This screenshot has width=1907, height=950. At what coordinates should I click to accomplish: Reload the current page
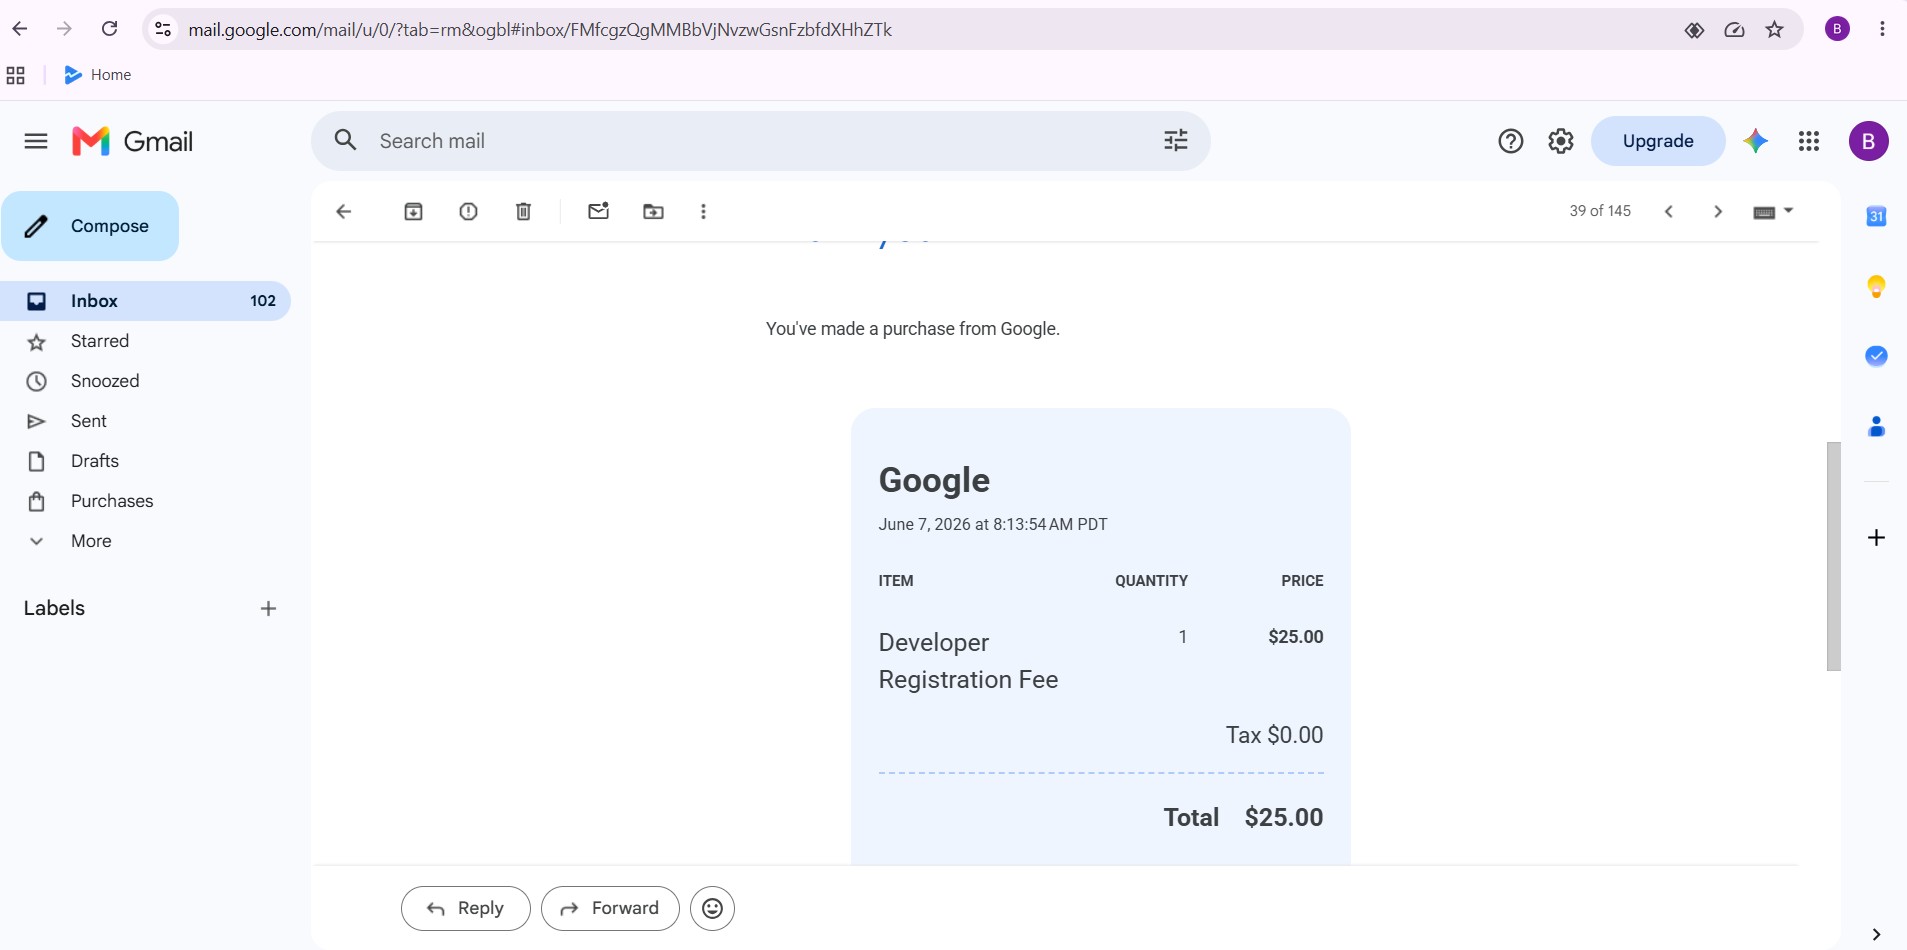coord(110,29)
